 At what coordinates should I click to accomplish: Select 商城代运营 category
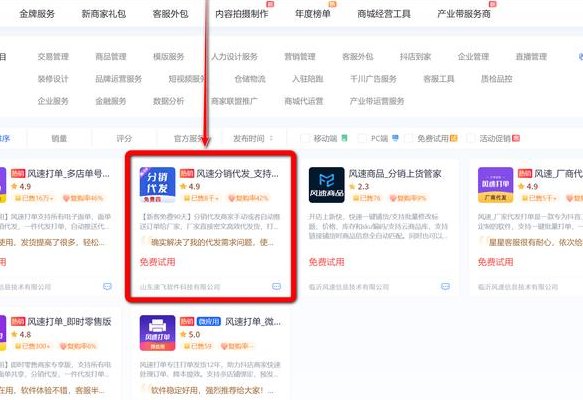[x=304, y=101]
